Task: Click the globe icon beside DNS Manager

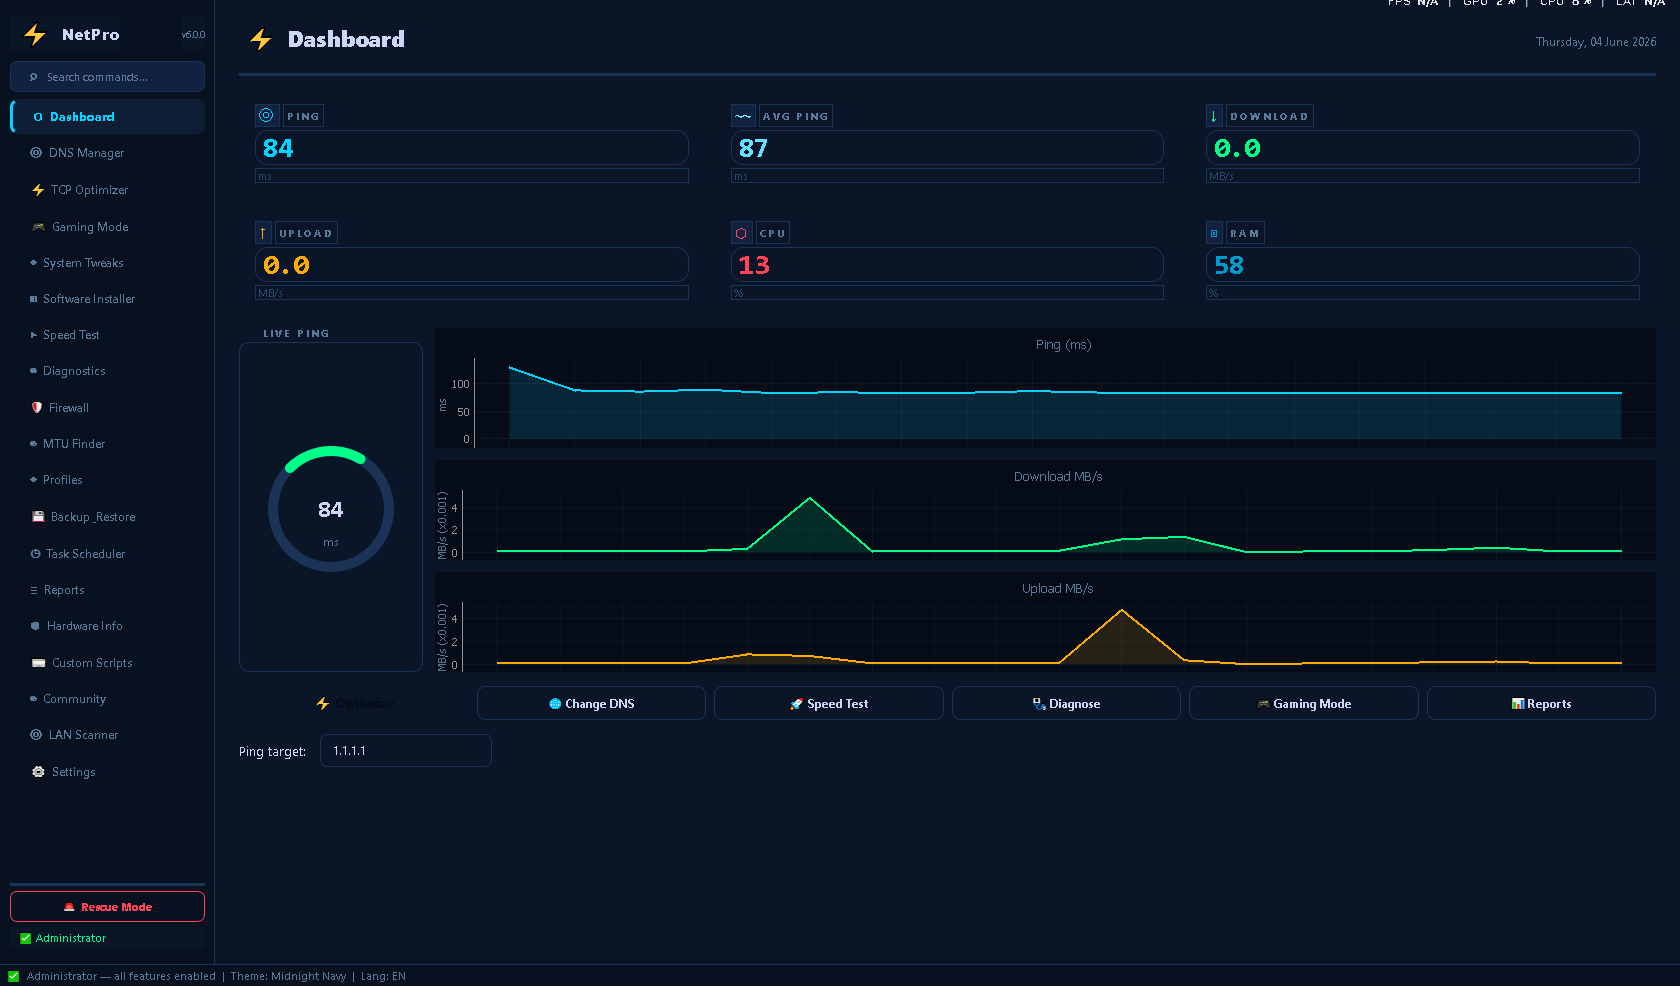Action: coord(36,153)
